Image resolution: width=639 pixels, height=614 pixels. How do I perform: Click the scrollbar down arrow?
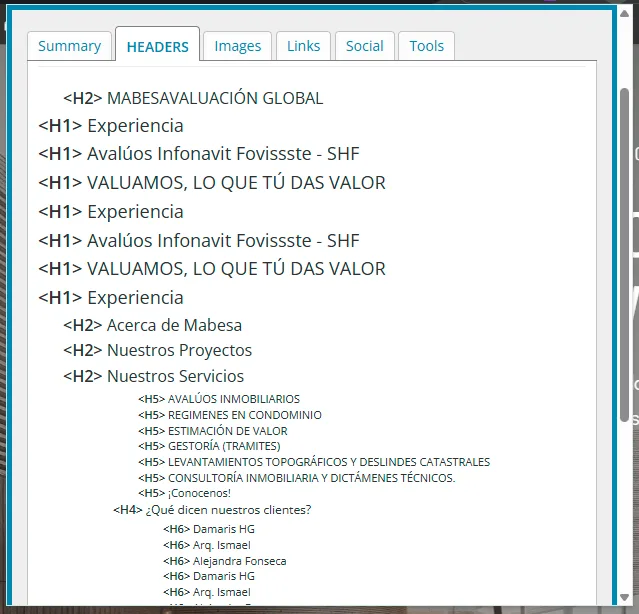pyautogui.click(x=624, y=597)
